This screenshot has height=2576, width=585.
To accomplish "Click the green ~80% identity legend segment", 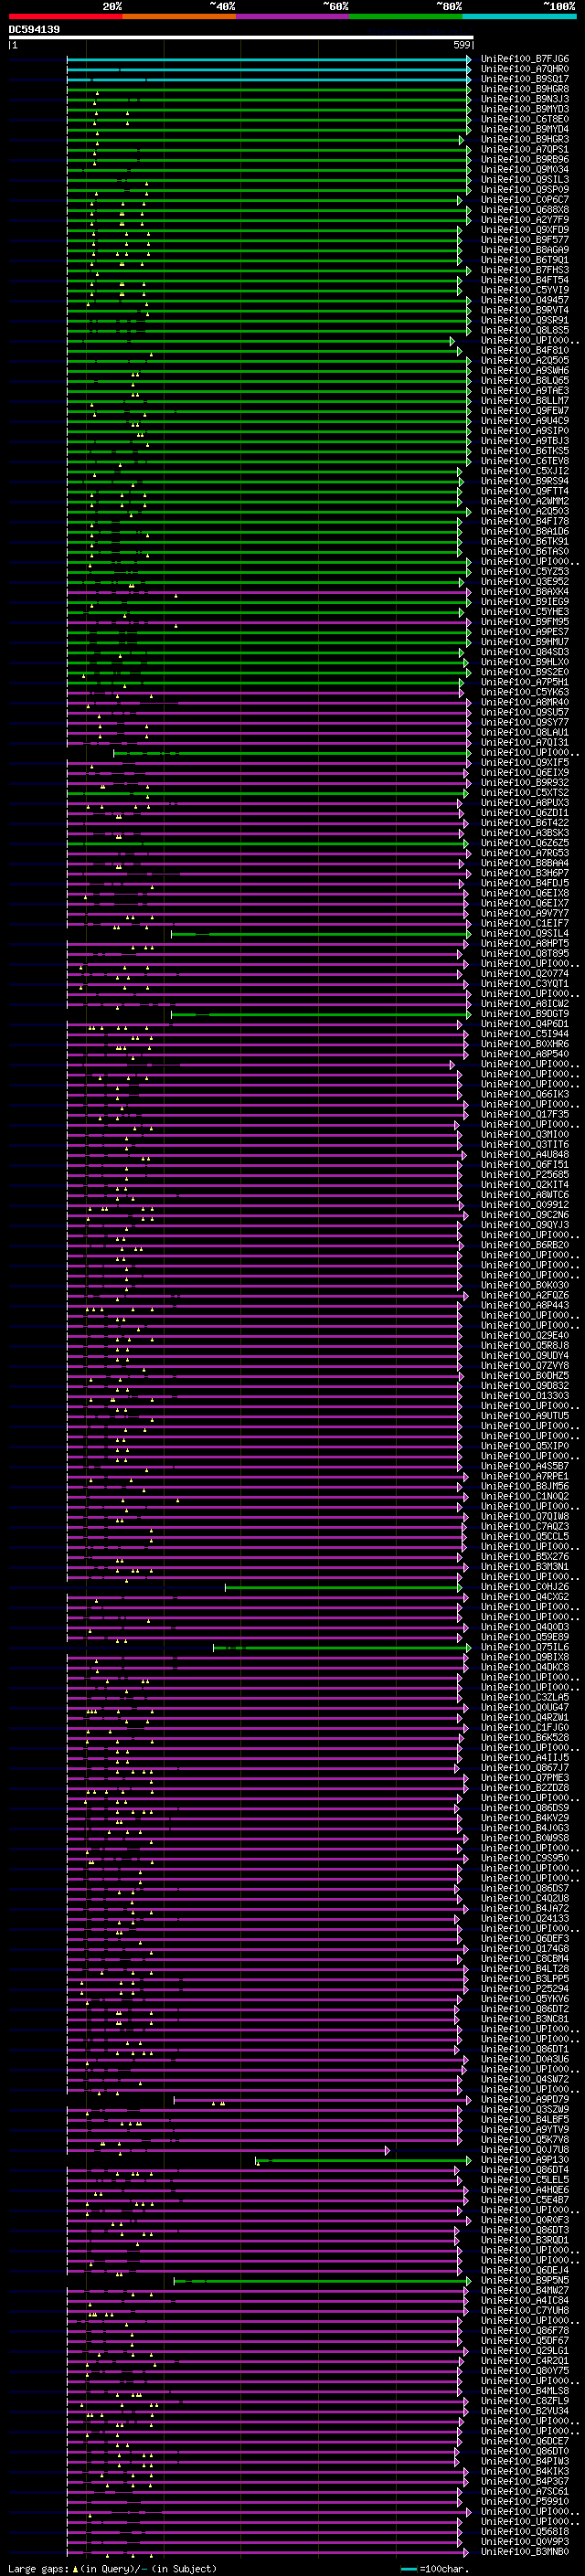I will click(406, 16).
